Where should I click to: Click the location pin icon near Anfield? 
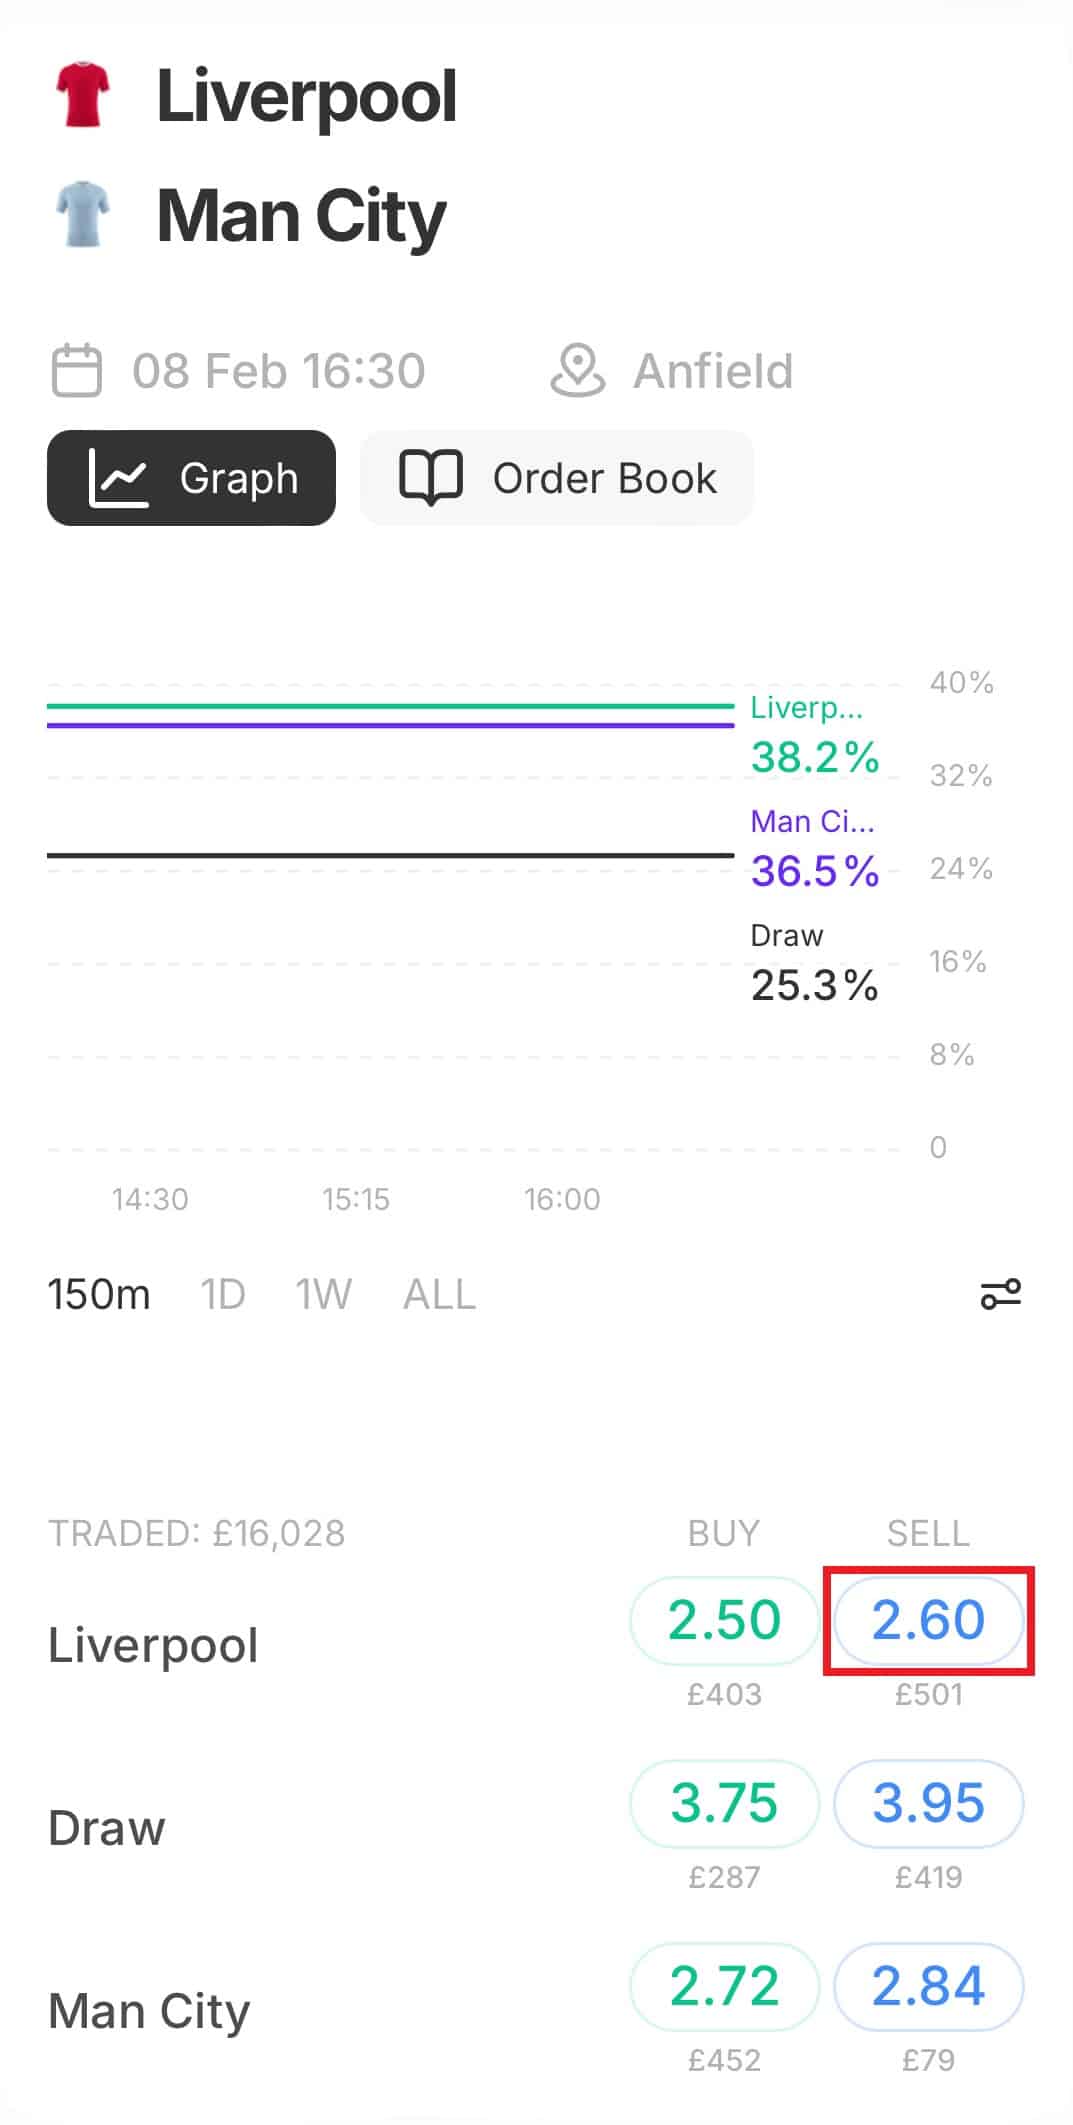click(x=577, y=371)
